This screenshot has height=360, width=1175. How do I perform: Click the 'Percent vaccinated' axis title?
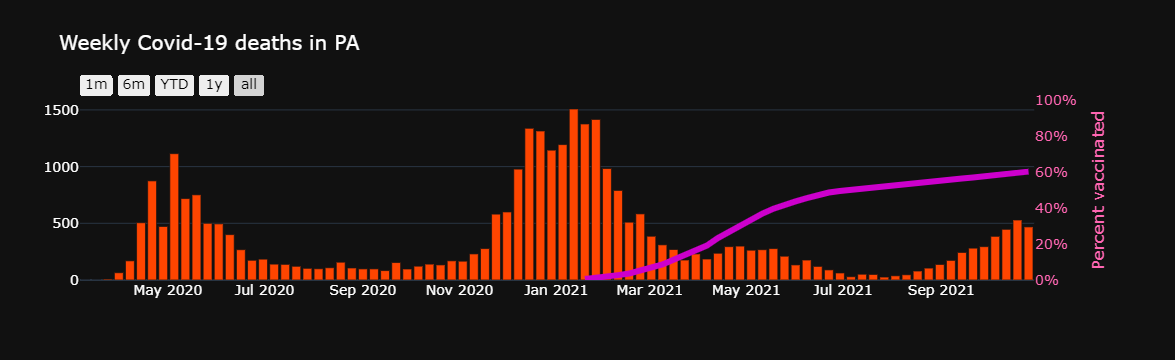coord(1098,190)
